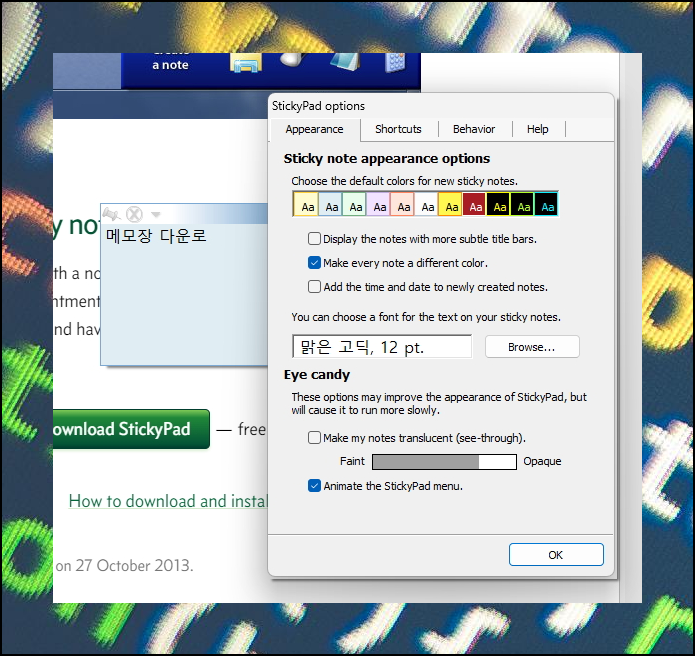Click the web page vertical scrollbar
The height and width of the screenshot is (656, 695).
tap(630, 328)
